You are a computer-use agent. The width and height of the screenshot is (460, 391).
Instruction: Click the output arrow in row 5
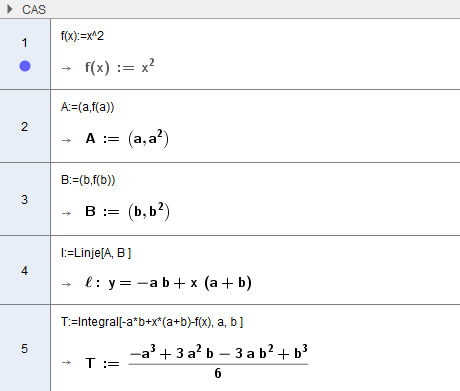pyautogui.click(x=67, y=363)
